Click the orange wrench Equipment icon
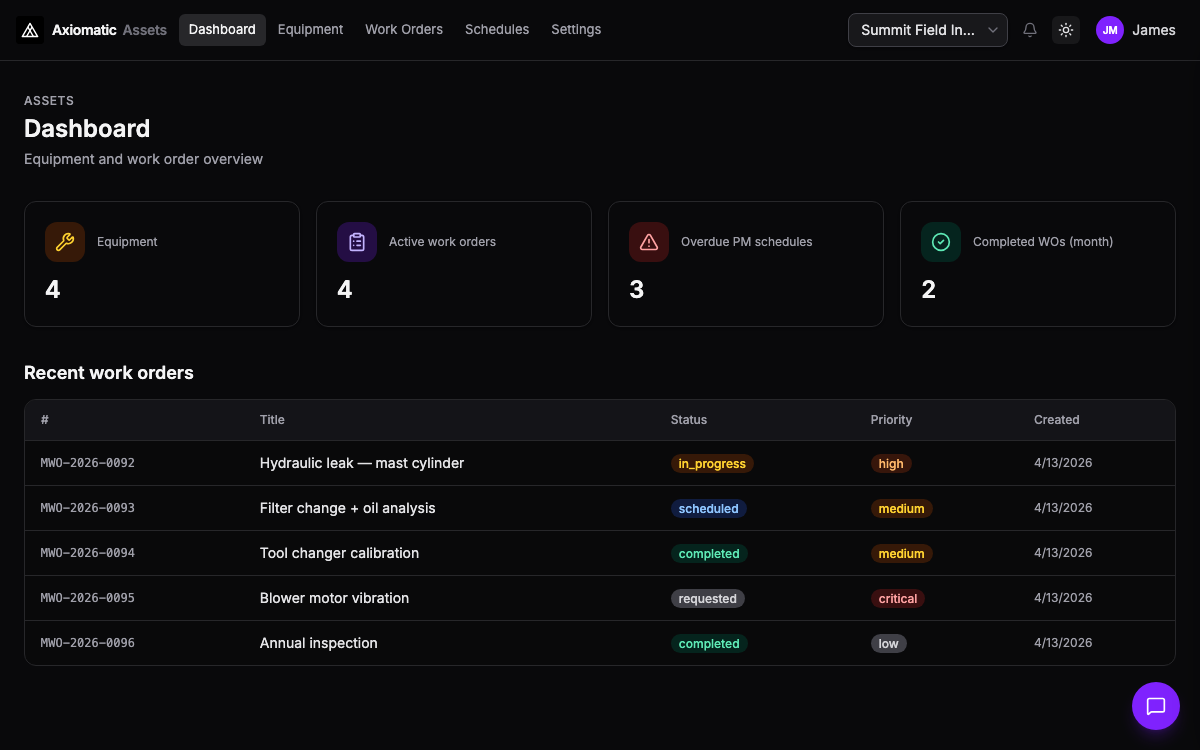1200x750 pixels. tap(65, 242)
